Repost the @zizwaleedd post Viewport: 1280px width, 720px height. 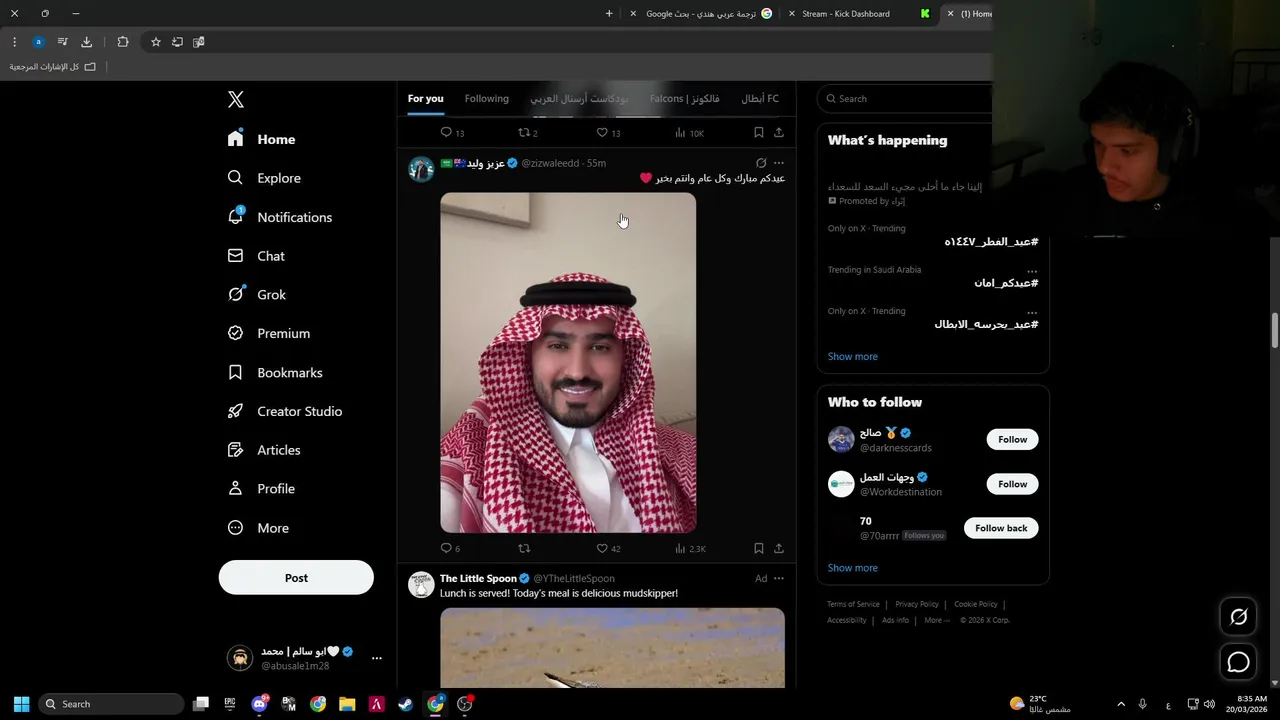524,548
